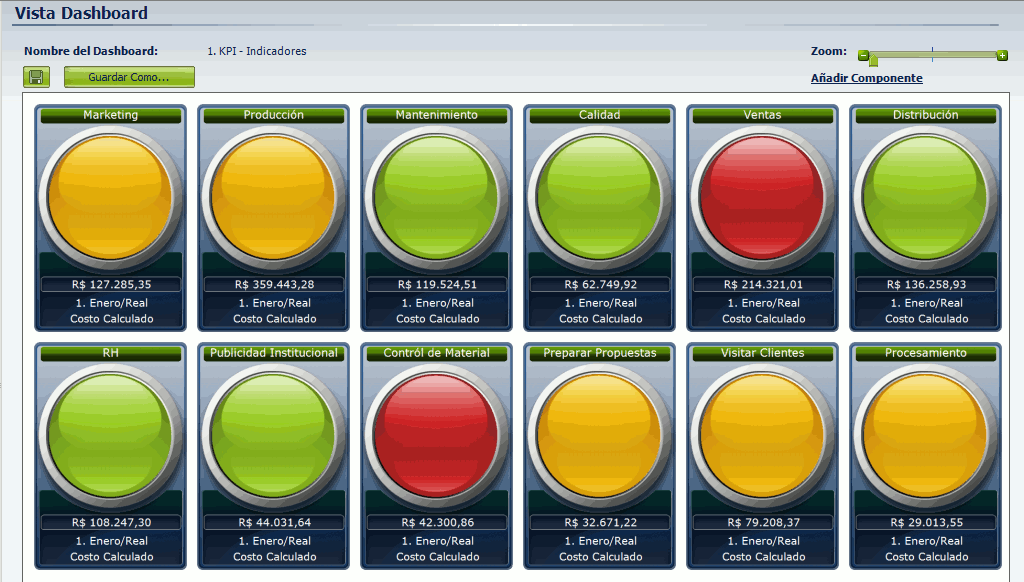Click the save disk icon
The height and width of the screenshot is (582, 1024).
coord(36,77)
